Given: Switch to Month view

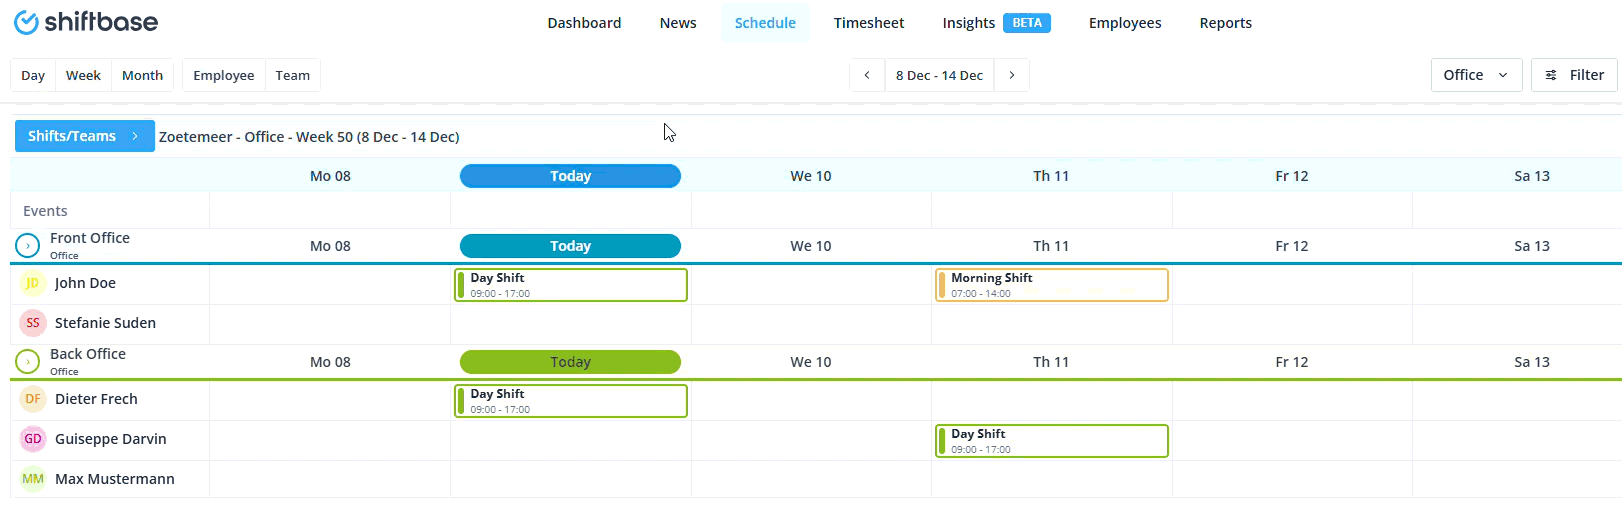Looking at the screenshot, I should 142,75.
